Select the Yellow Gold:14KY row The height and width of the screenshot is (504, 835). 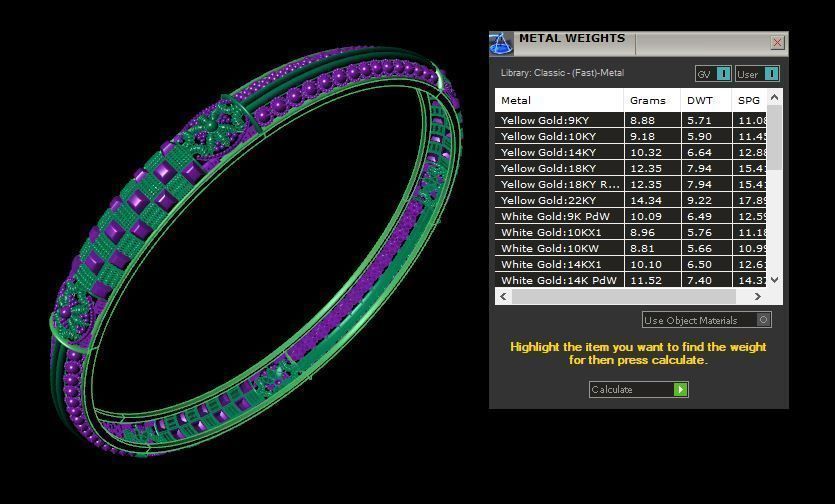click(631, 152)
